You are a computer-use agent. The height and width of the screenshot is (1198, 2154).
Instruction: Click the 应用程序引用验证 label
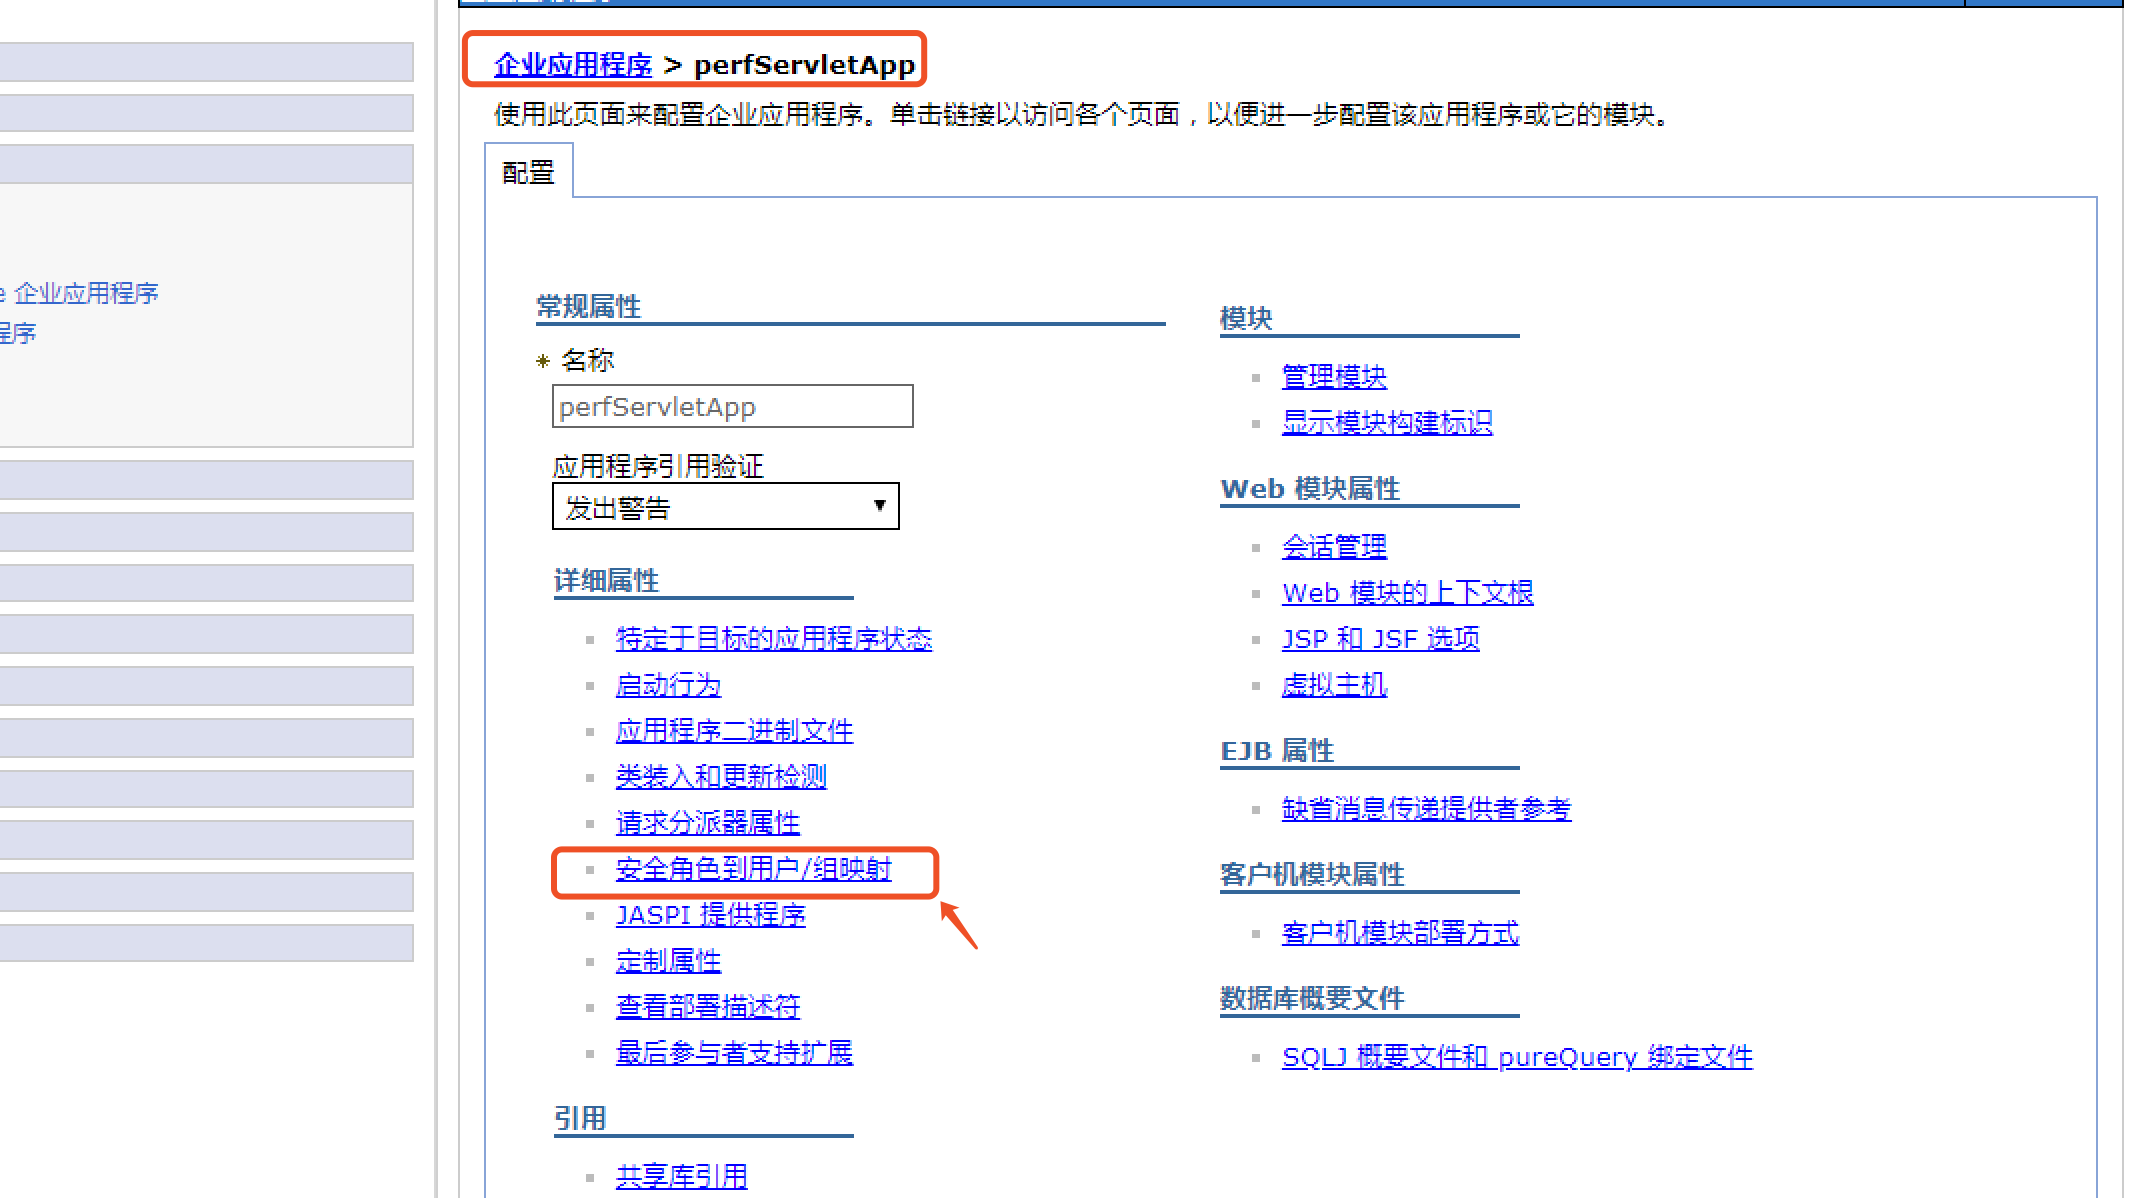tap(658, 466)
